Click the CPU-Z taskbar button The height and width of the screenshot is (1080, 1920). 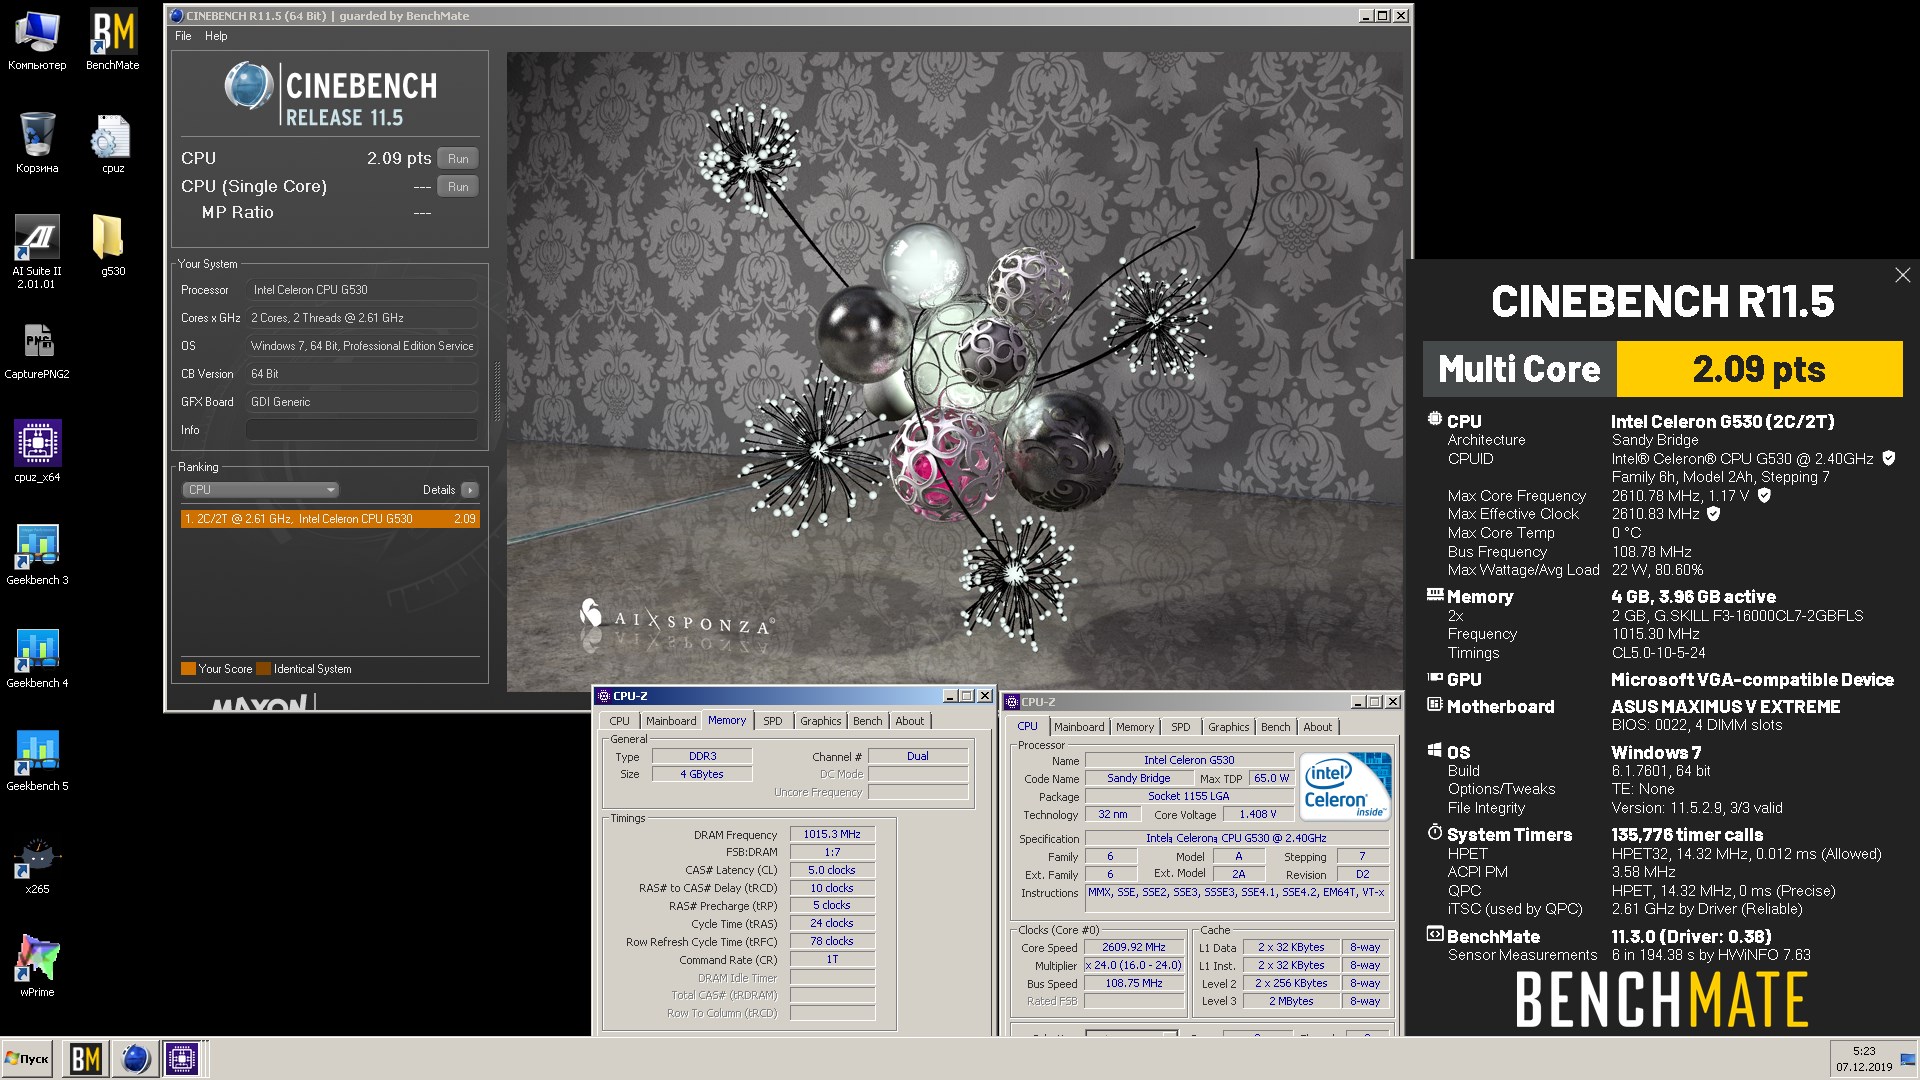[183, 1059]
